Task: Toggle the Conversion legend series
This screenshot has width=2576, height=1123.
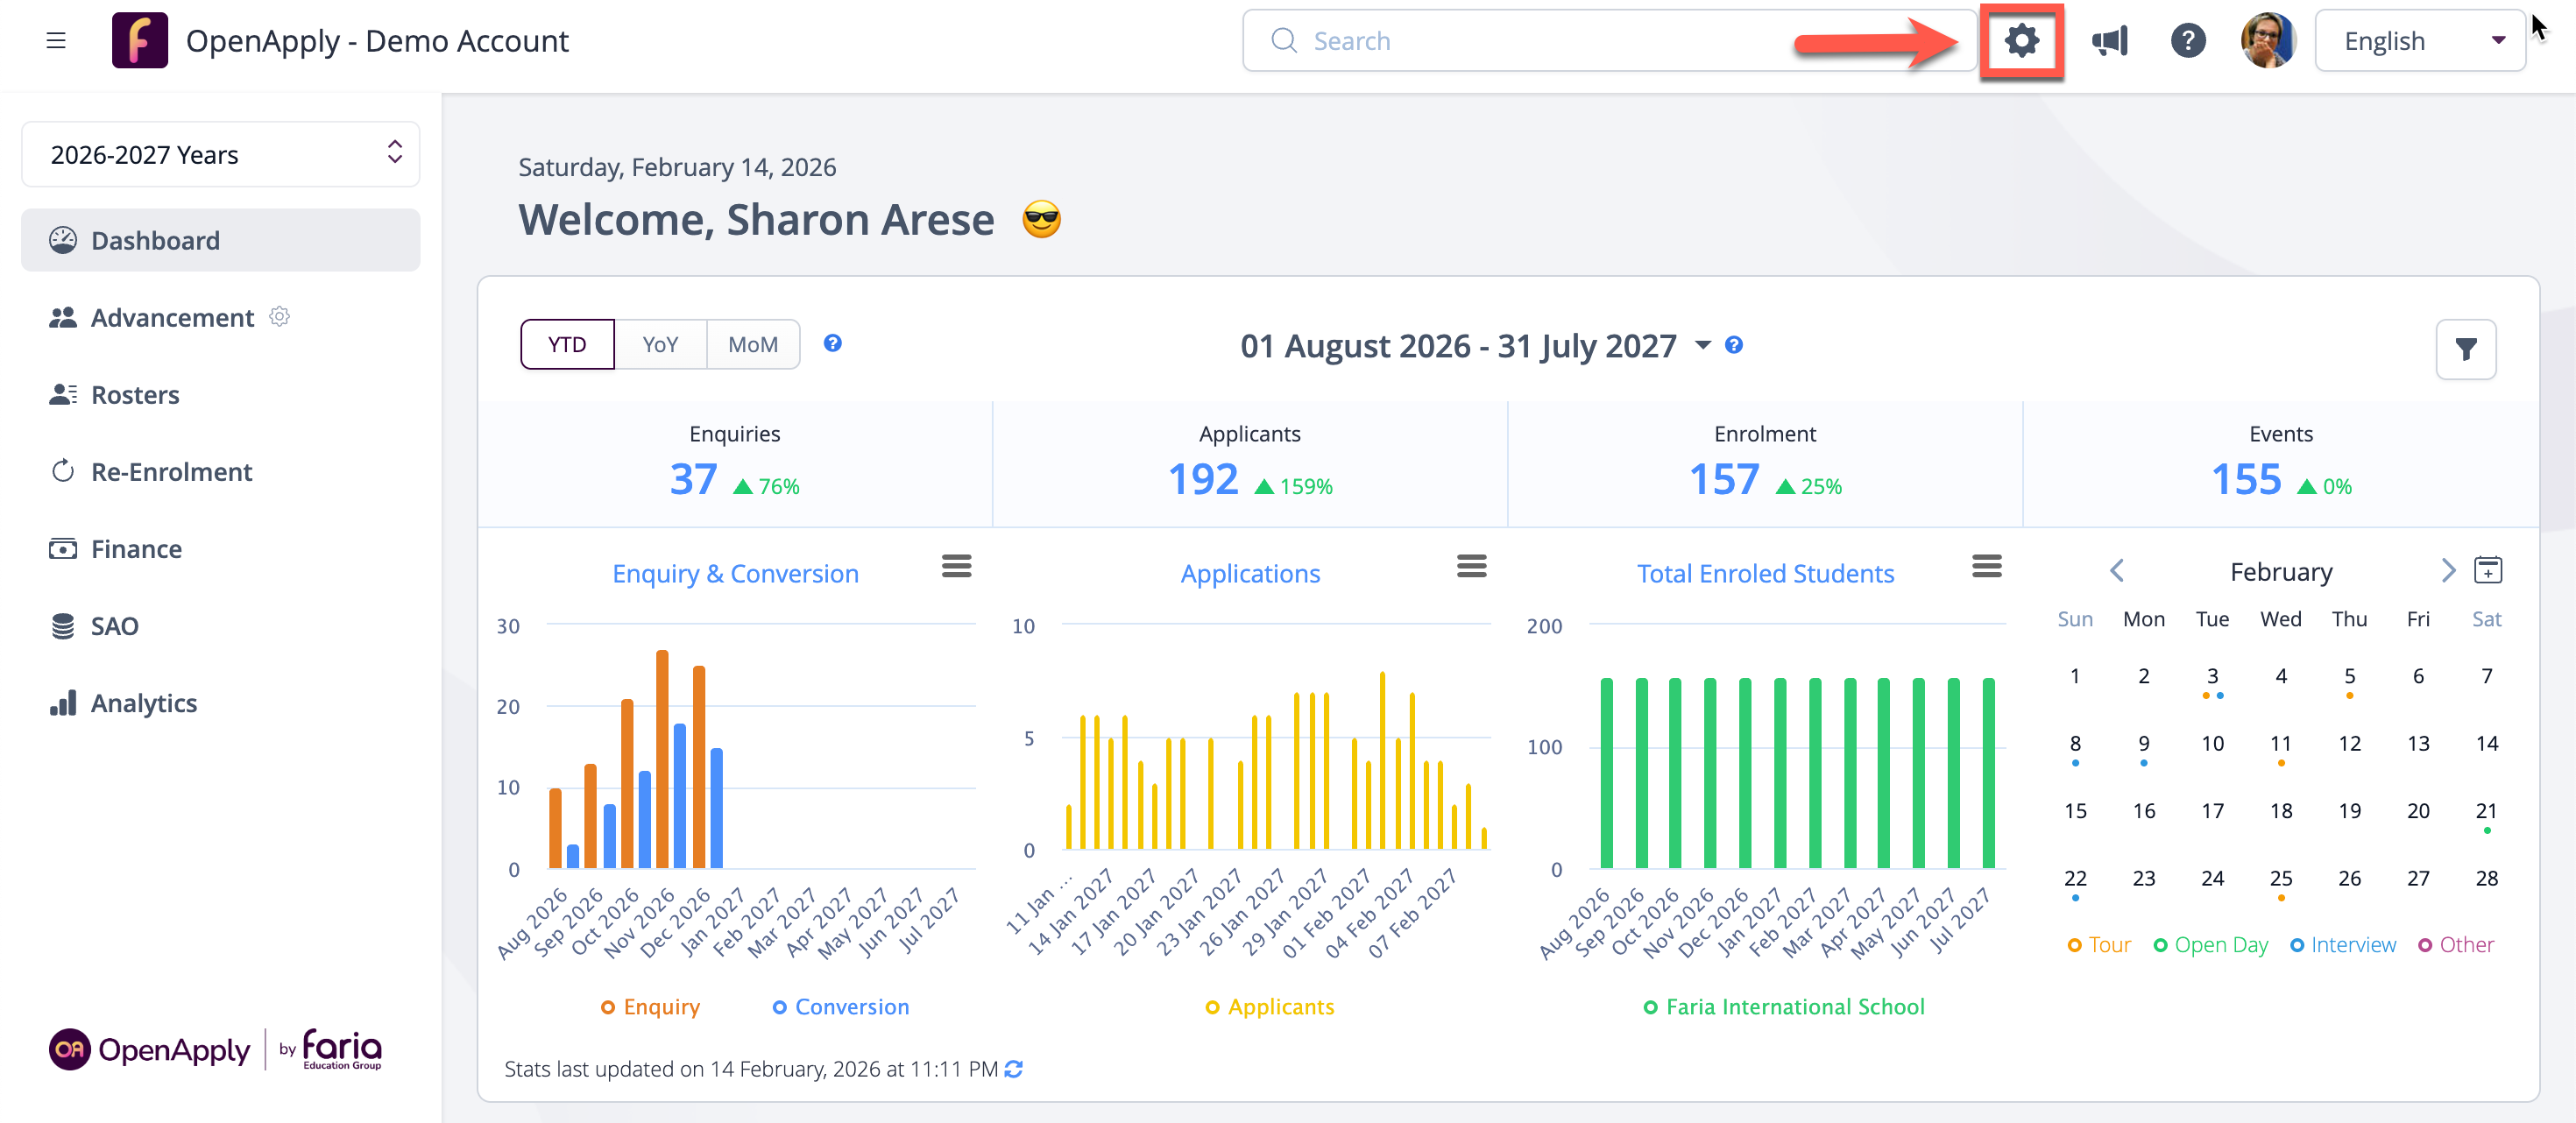Action: coord(840,1007)
